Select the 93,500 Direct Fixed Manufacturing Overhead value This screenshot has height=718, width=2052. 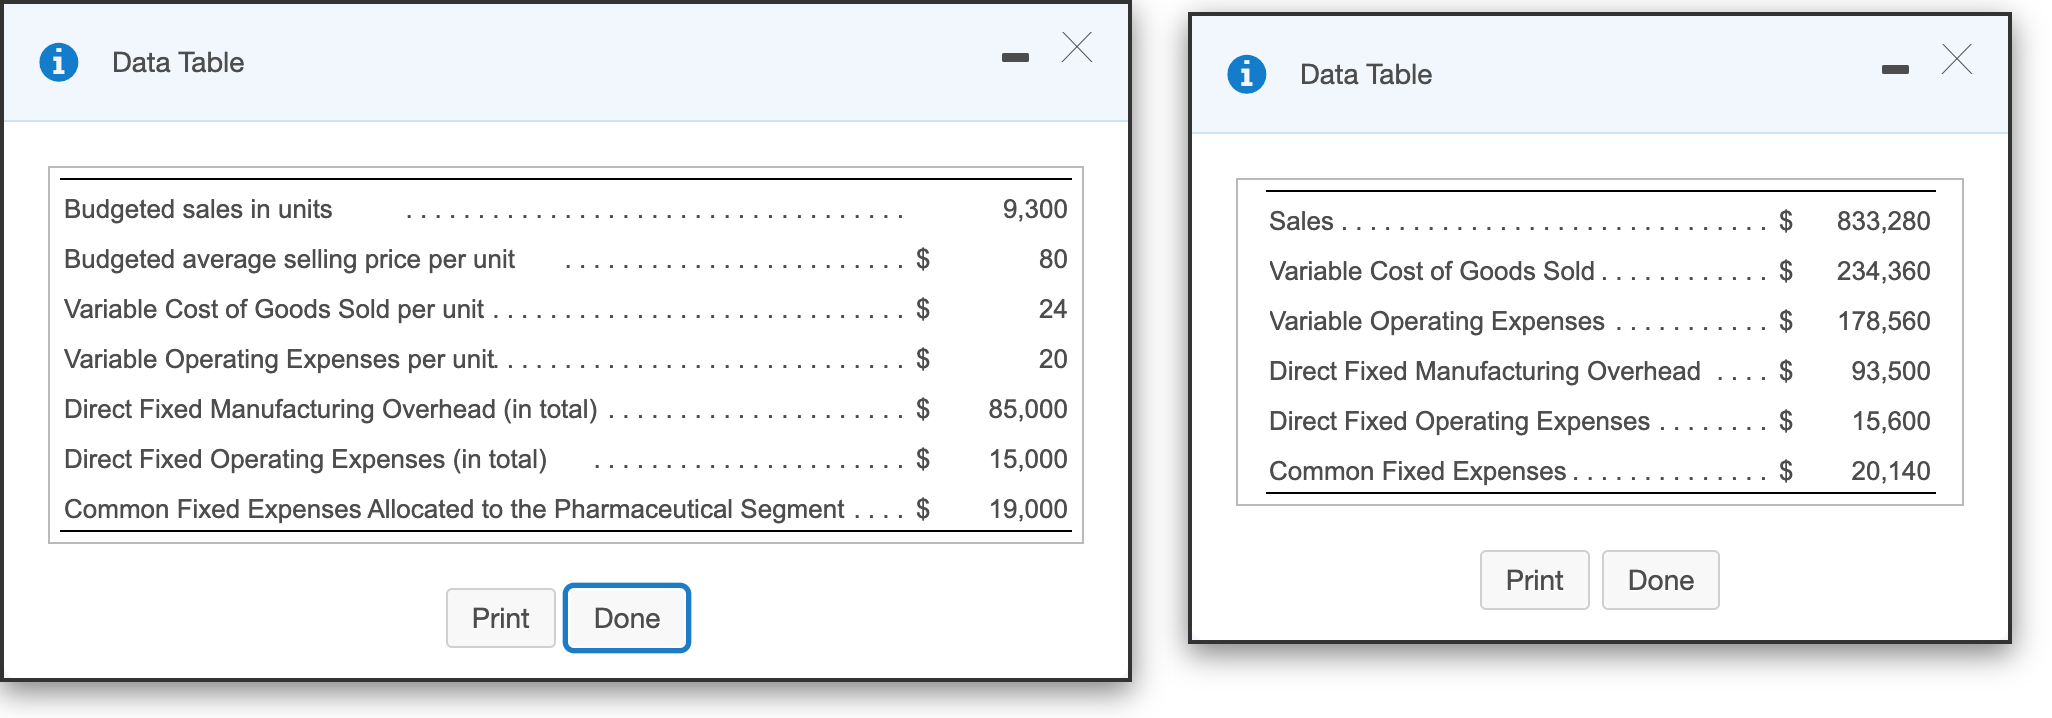click(x=1890, y=371)
